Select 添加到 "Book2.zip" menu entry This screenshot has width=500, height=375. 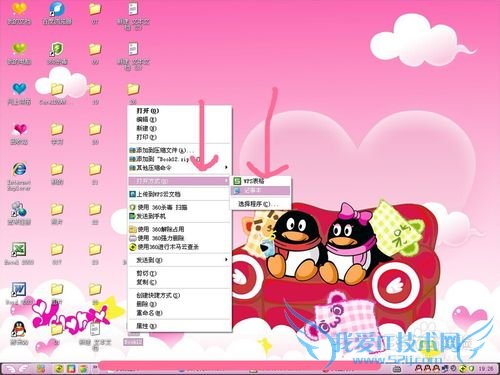click(180, 159)
